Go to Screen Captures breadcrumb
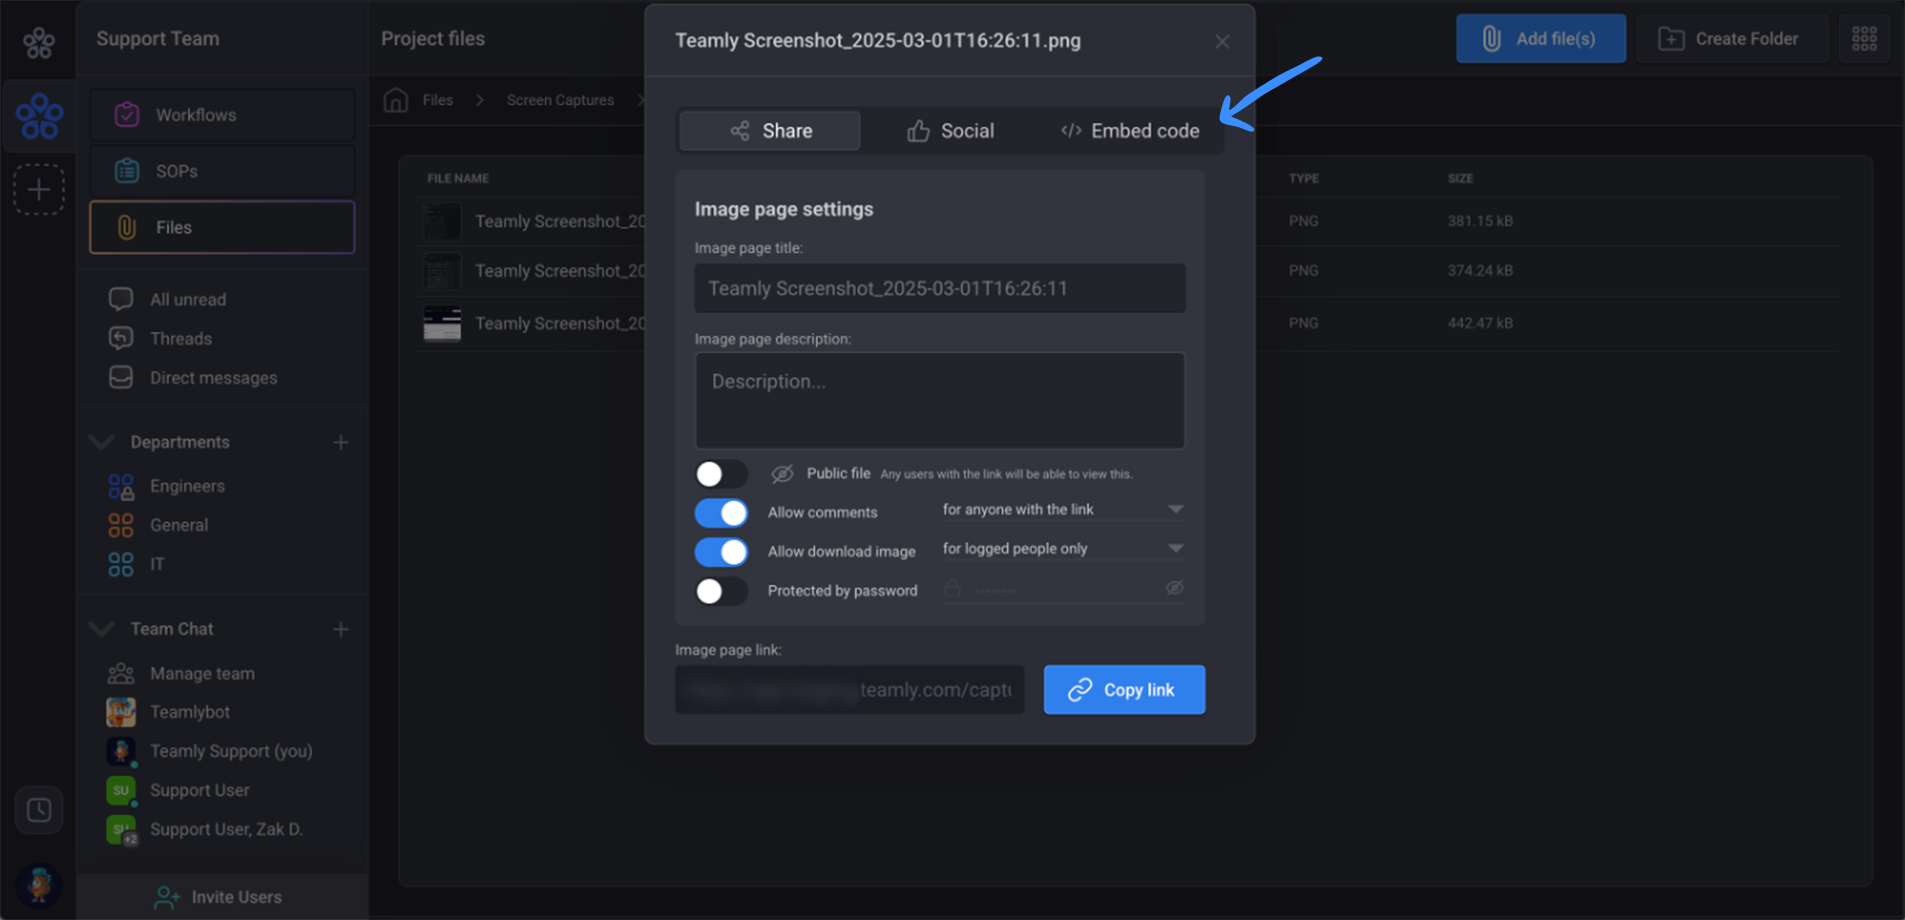 (560, 100)
